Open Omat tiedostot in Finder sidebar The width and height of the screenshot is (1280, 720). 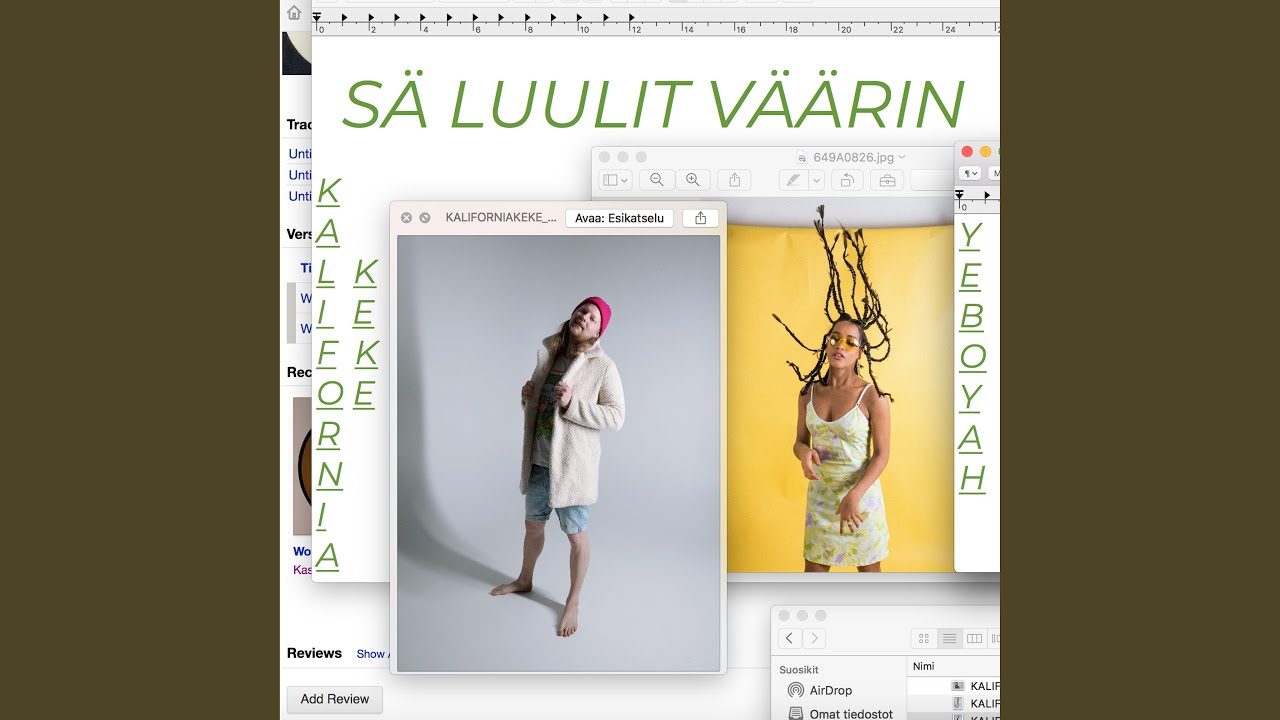[x=841, y=714]
